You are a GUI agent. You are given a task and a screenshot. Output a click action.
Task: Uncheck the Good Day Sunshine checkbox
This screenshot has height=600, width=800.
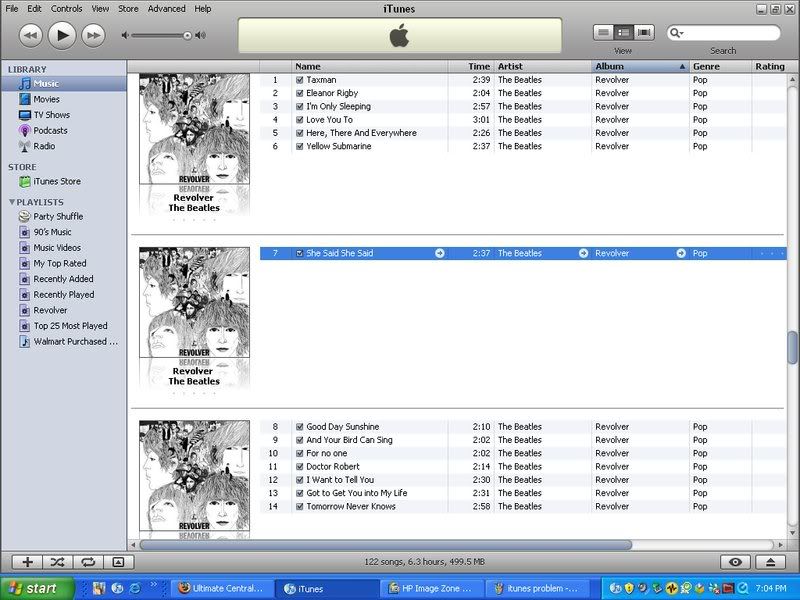click(299, 427)
